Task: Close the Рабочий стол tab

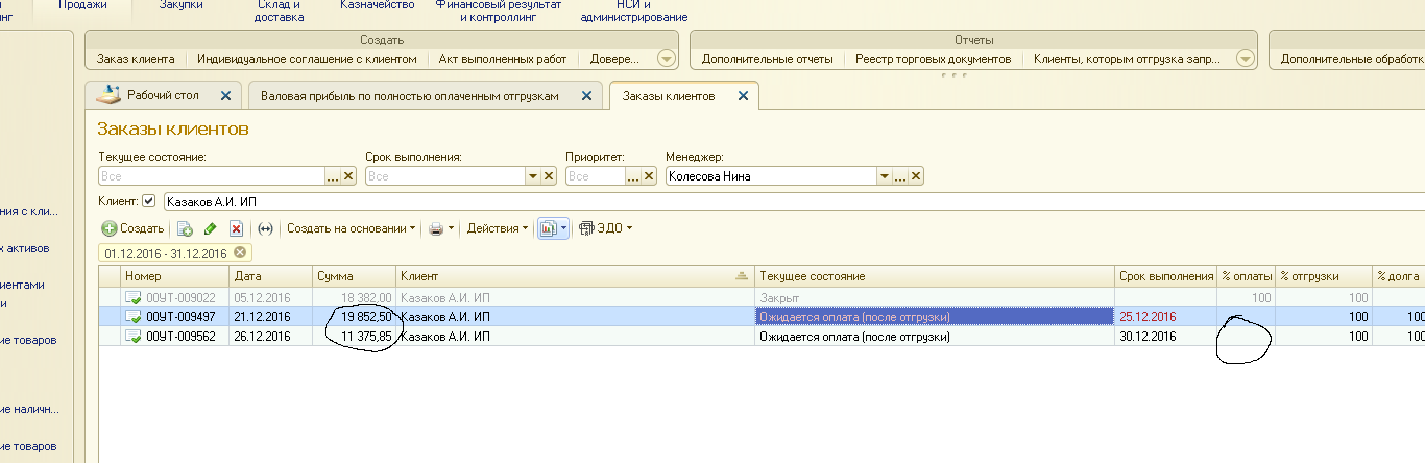Action: pos(225,96)
